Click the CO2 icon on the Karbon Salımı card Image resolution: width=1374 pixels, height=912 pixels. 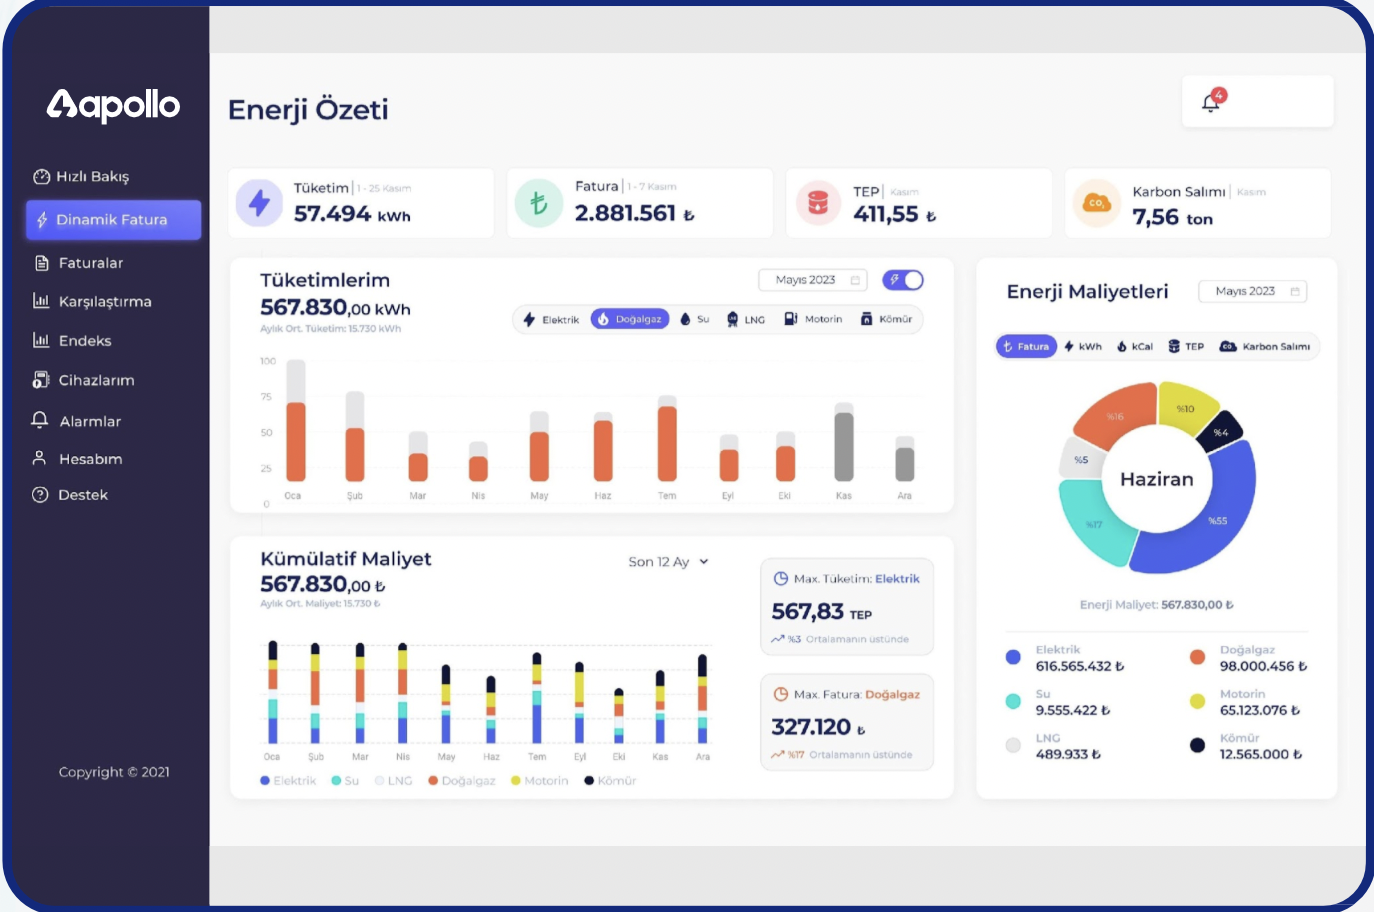click(1097, 203)
